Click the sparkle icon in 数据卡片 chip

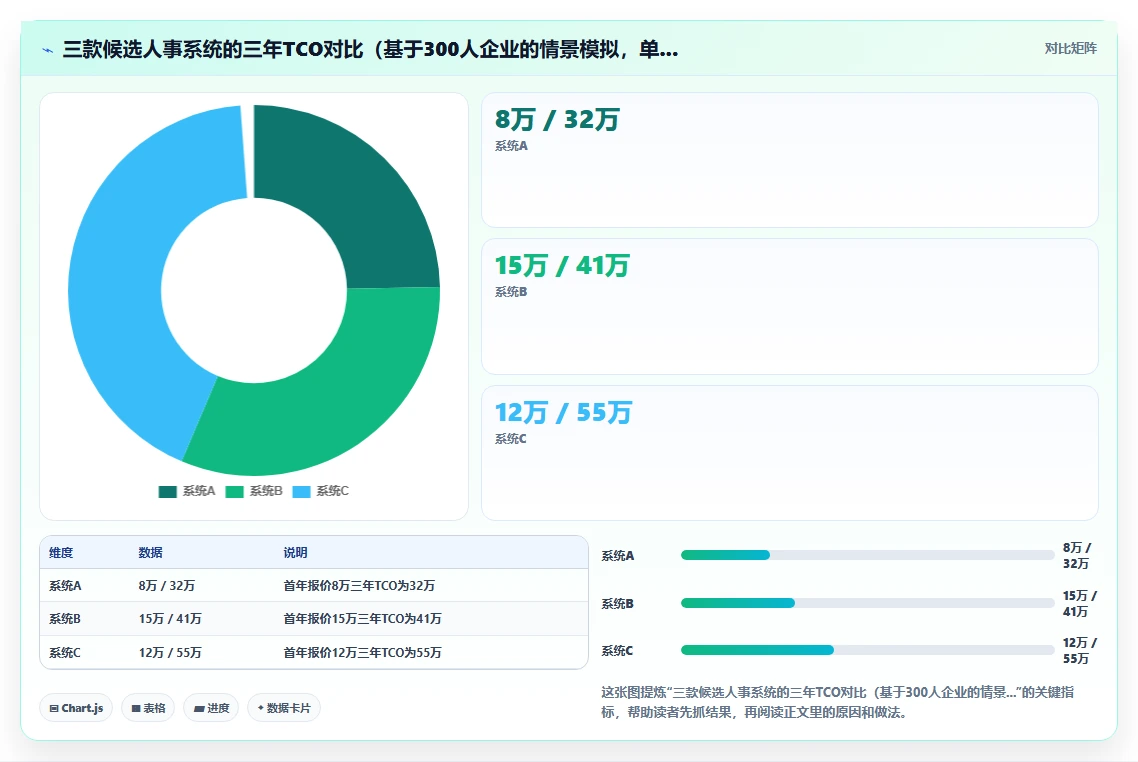261,708
